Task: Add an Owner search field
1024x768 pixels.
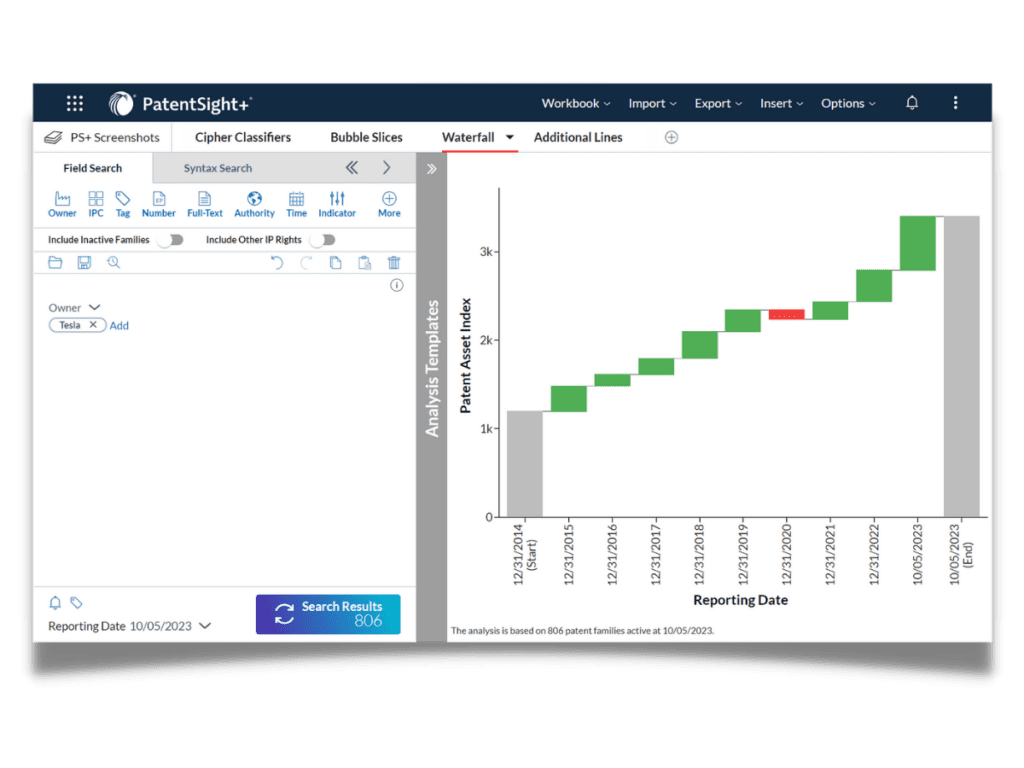Action: (62, 204)
